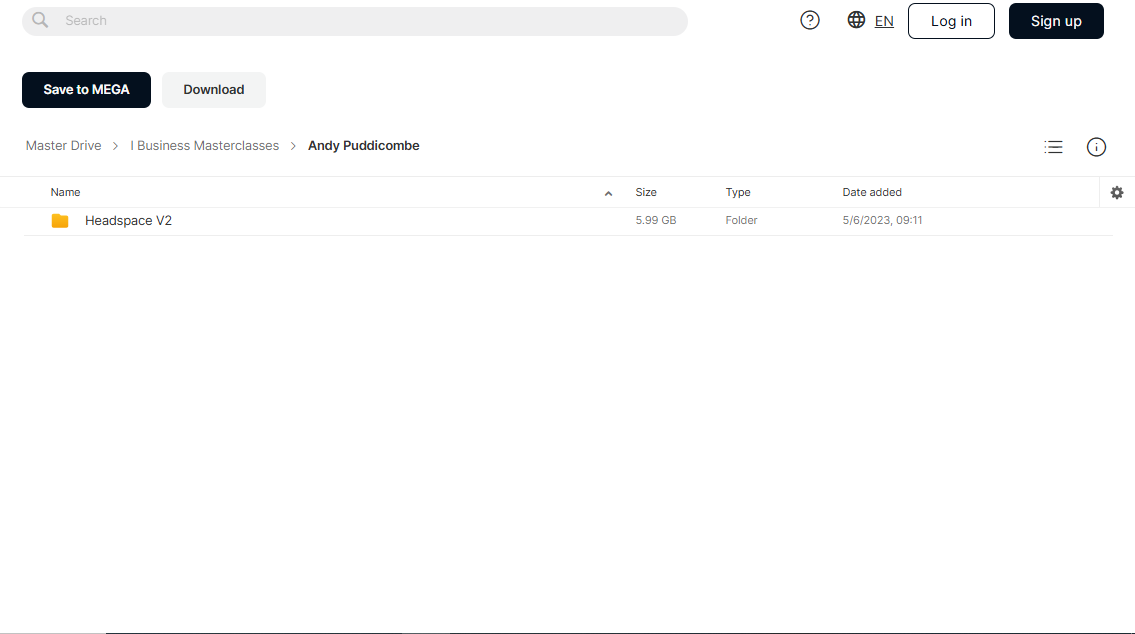Sort by Date added column header
The image size is (1135, 634).
[x=872, y=193]
